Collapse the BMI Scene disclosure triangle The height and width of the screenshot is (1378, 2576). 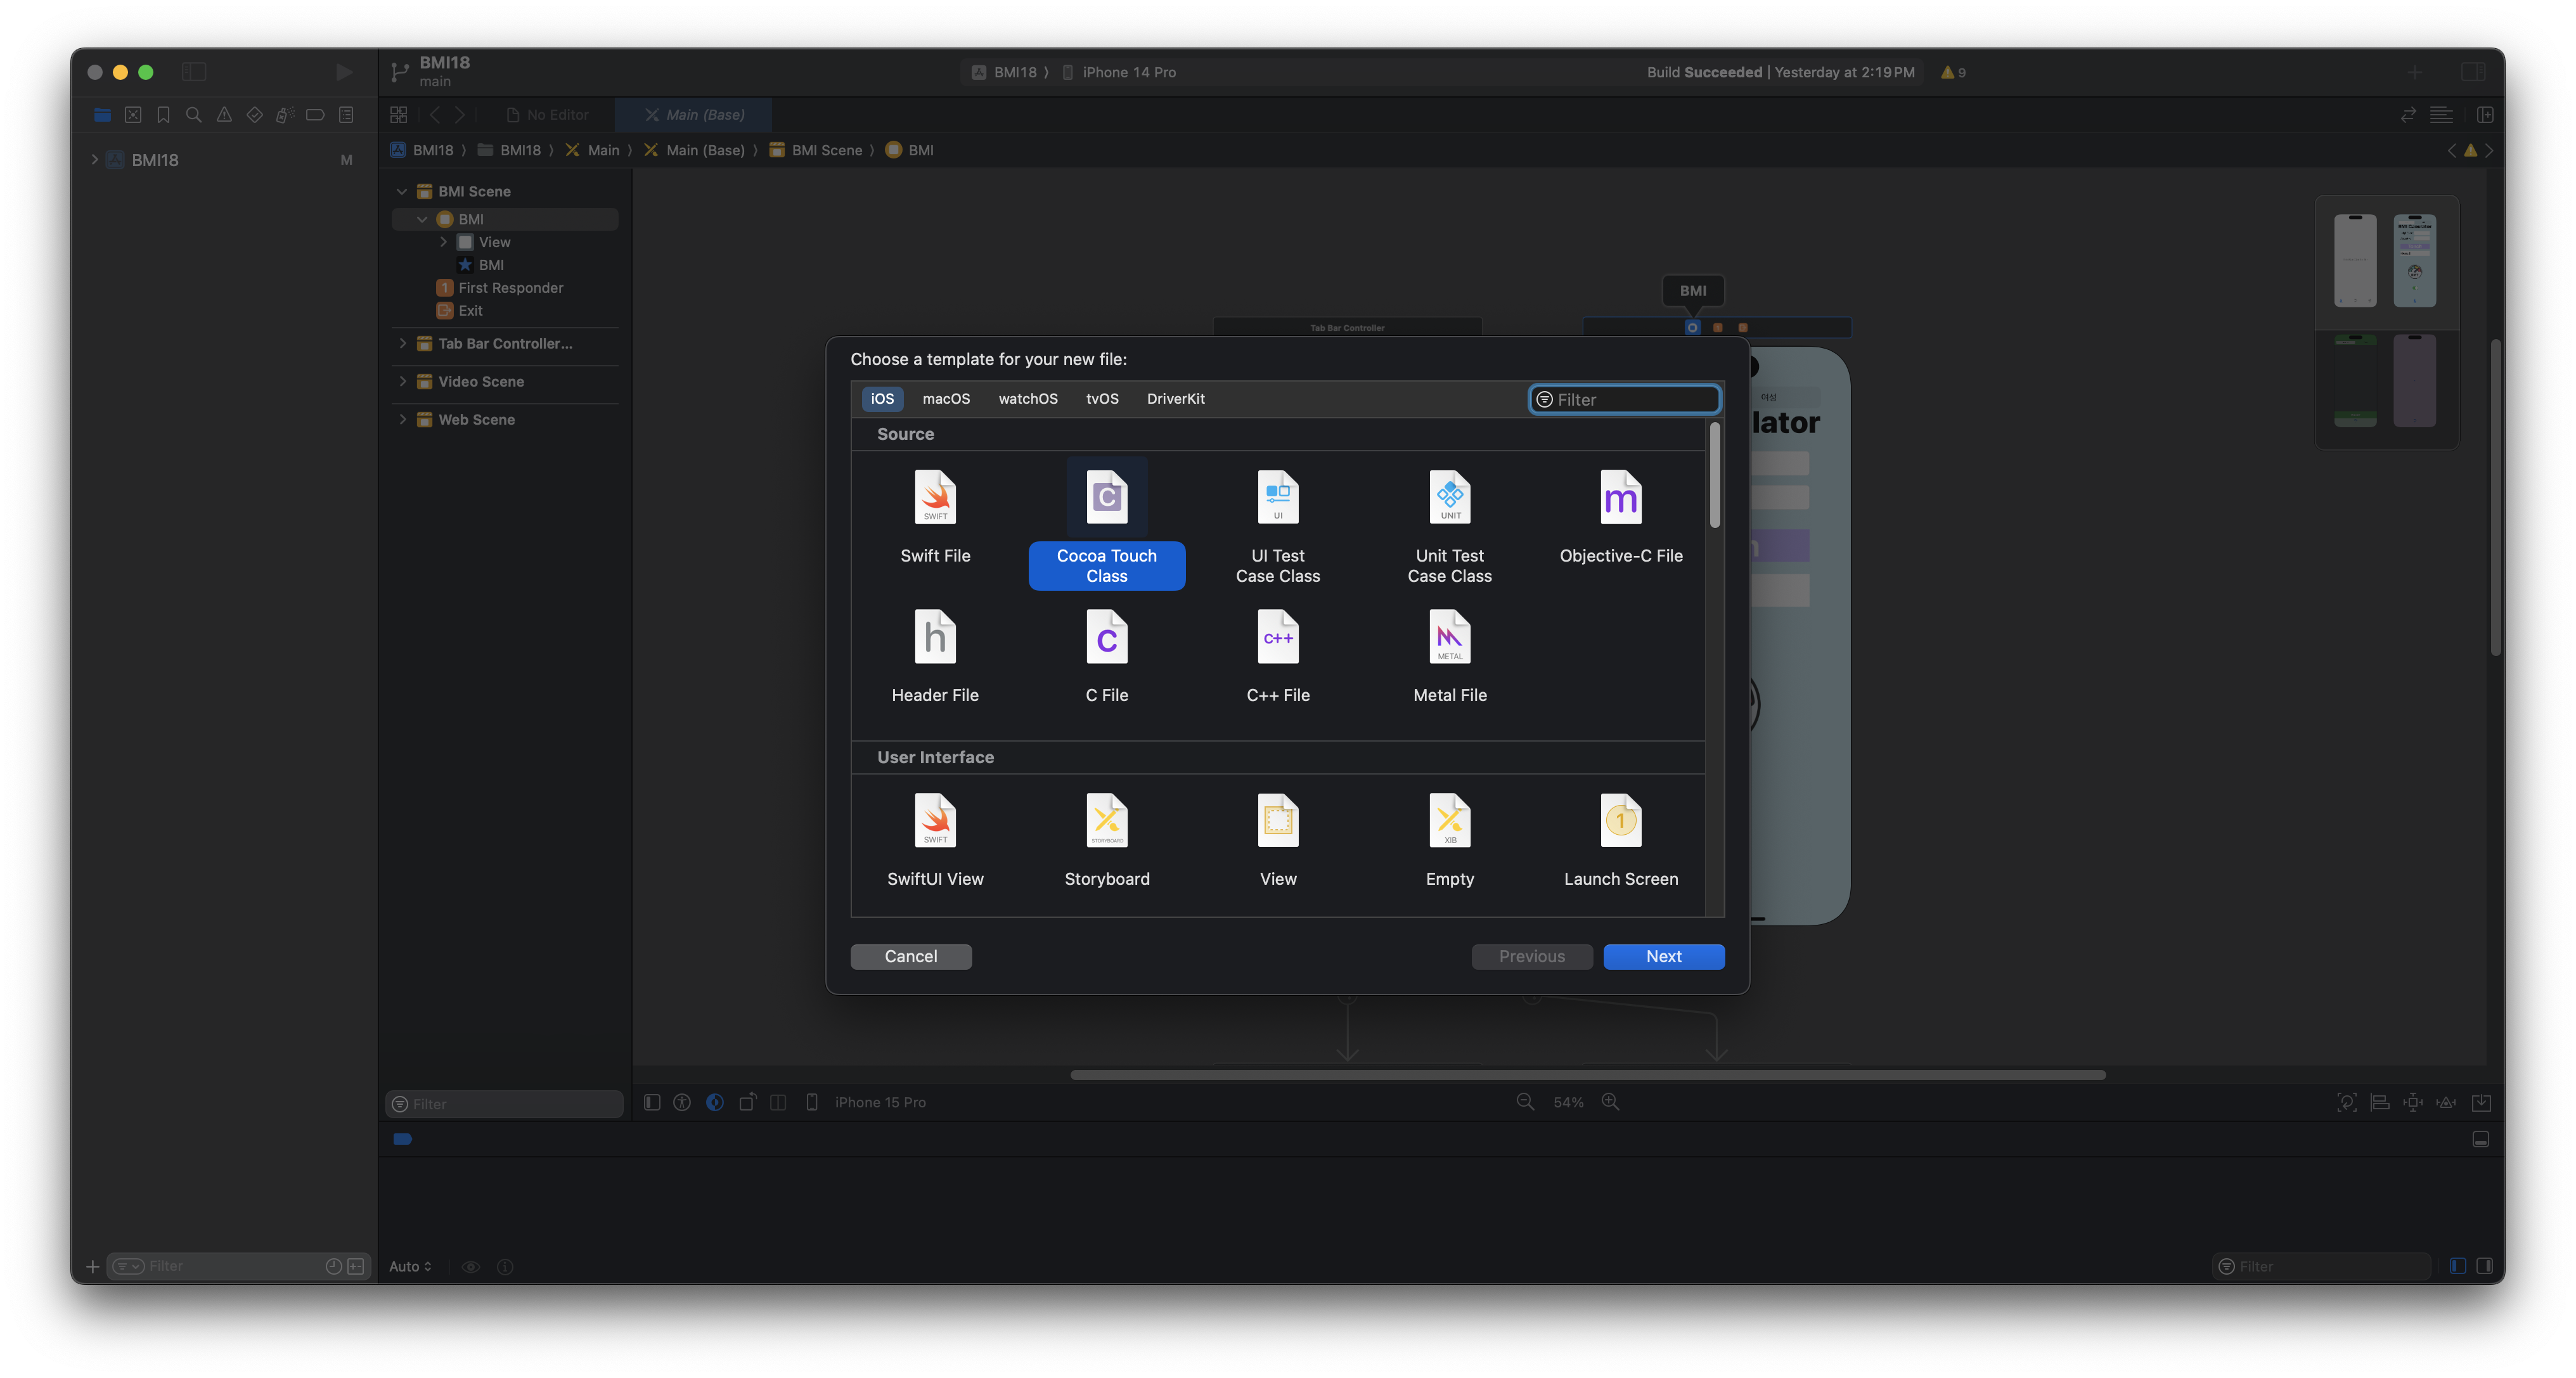pos(402,191)
